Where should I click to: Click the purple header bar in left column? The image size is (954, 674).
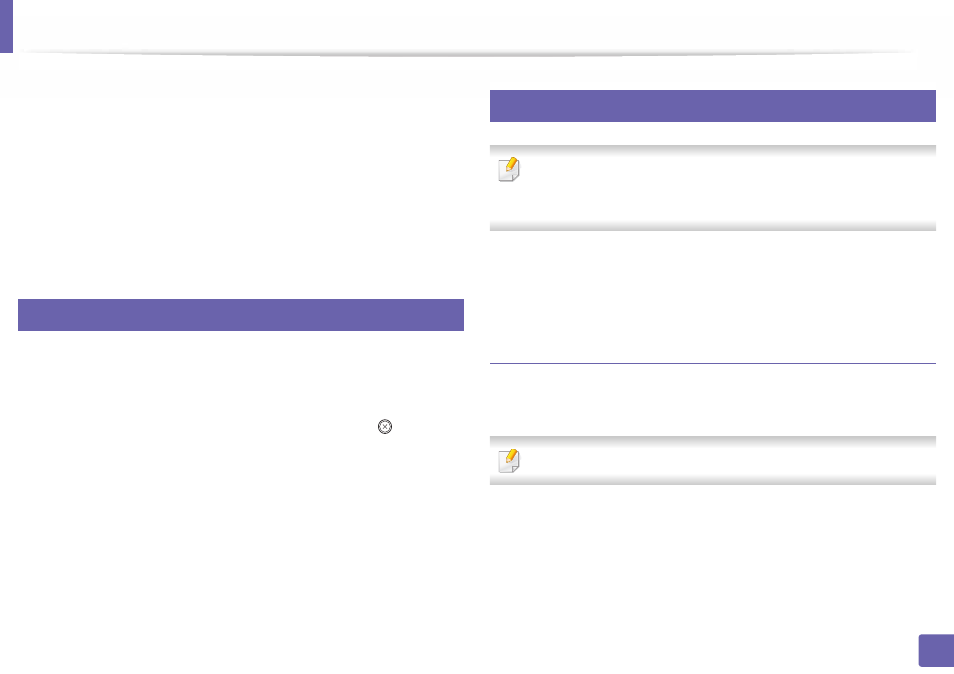tap(241, 314)
